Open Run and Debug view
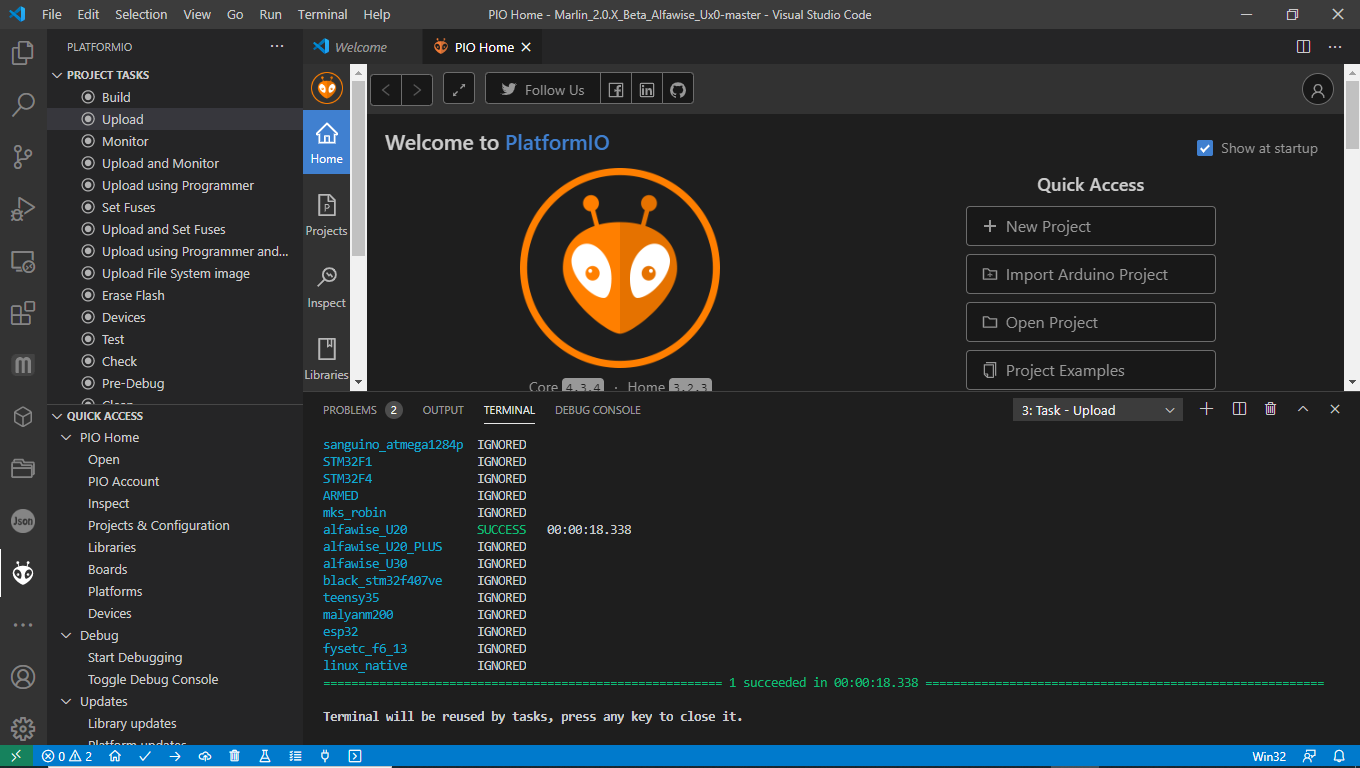 (23, 209)
